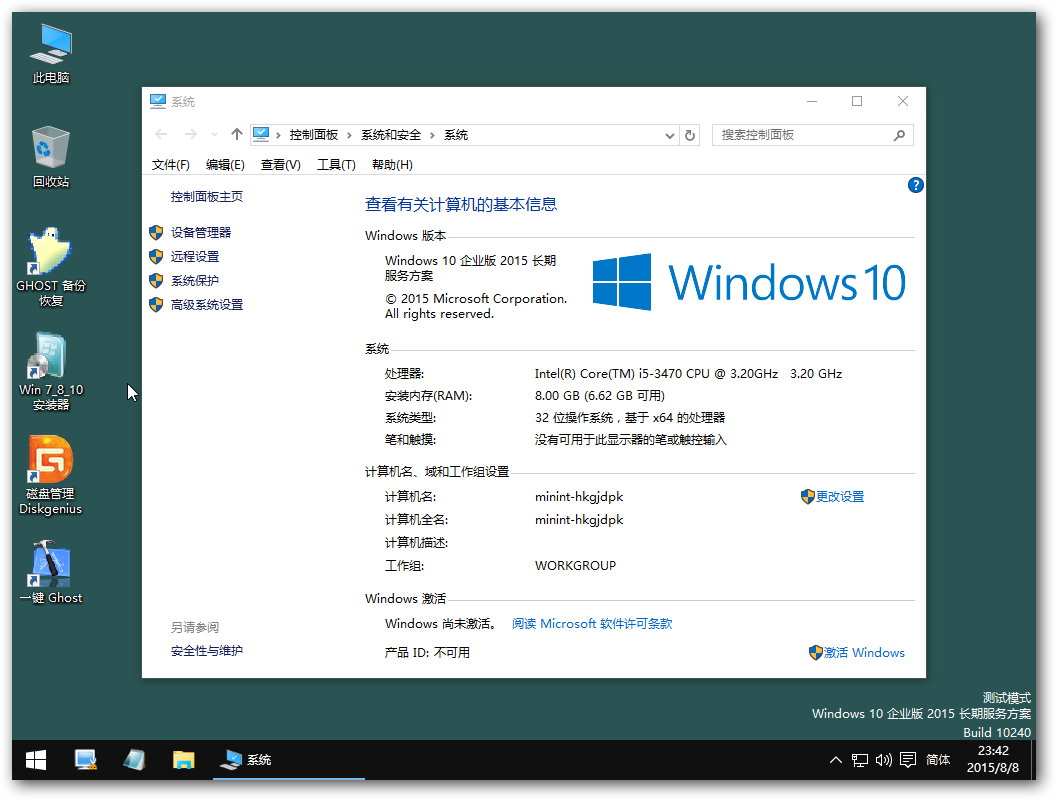The width and height of the screenshot is (1056, 800).
Task: Open 远程设置 from the sidebar
Action: [195, 257]
